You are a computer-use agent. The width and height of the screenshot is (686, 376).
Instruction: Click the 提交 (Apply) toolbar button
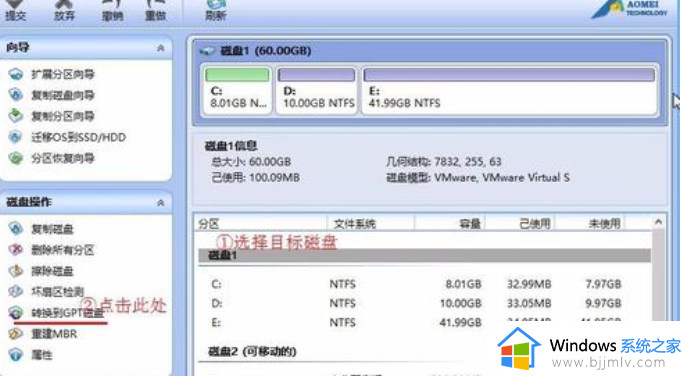15,11
